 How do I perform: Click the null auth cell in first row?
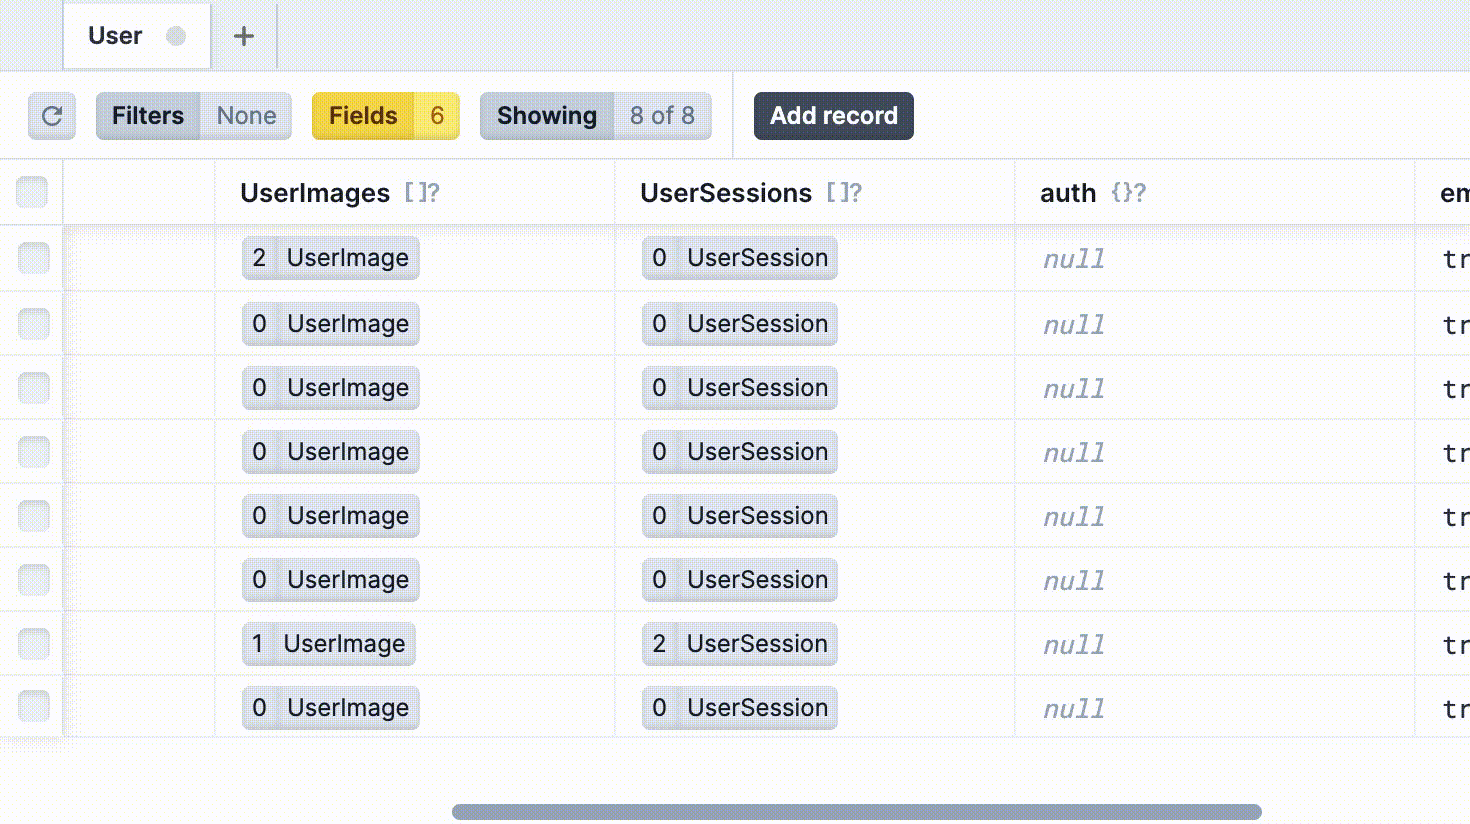[x=1074, y=259]
